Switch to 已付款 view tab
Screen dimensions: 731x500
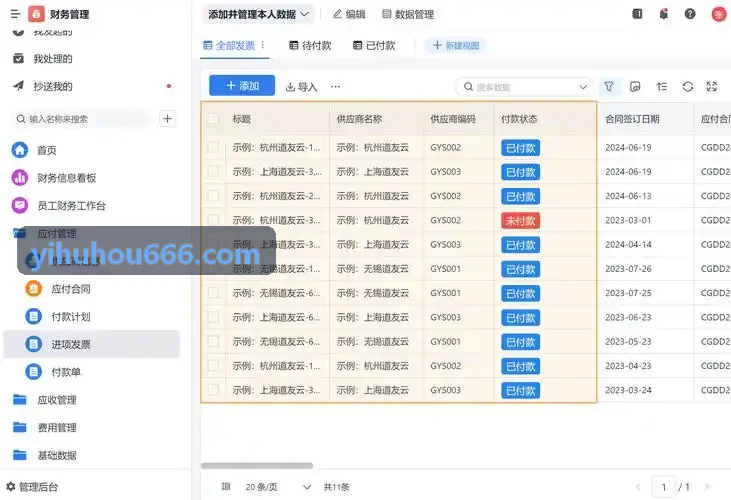(x=374, y=46)
